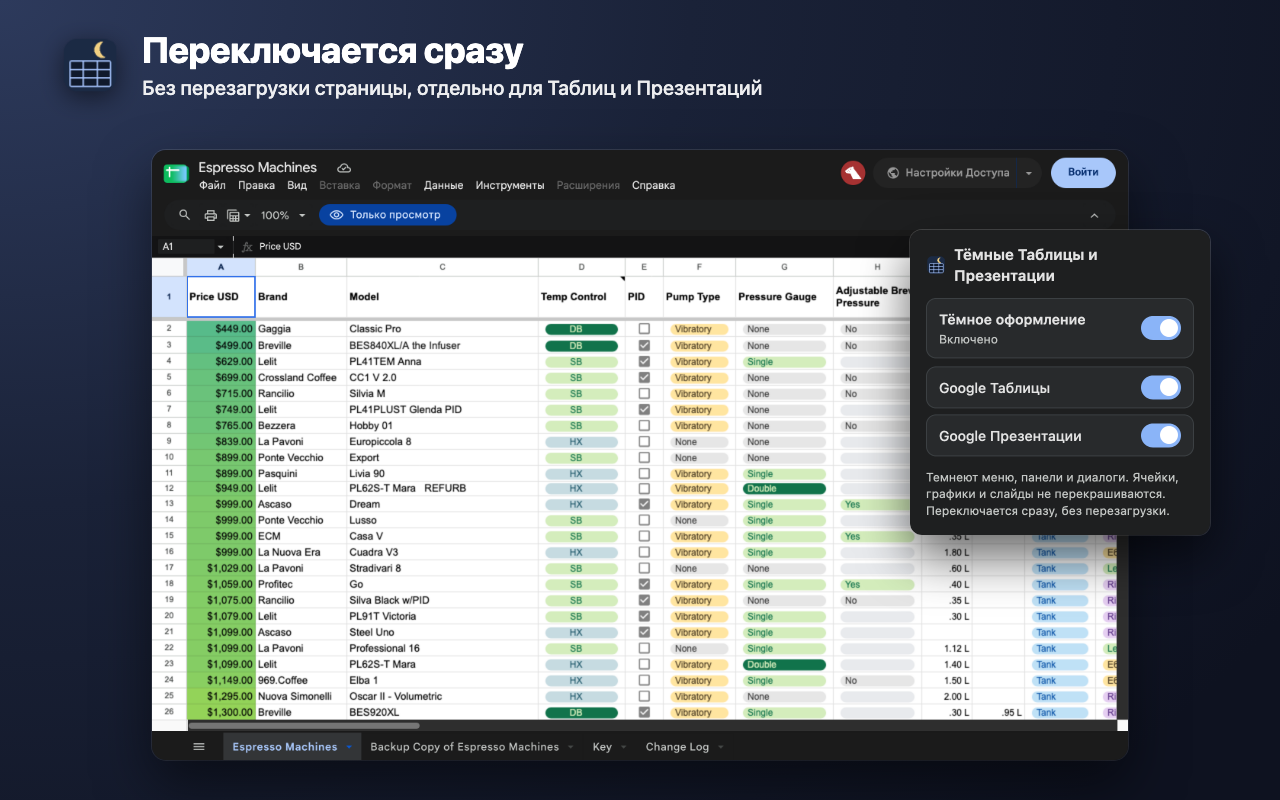Uncheck PID box for Breville BES840XL

pos(644,345)
